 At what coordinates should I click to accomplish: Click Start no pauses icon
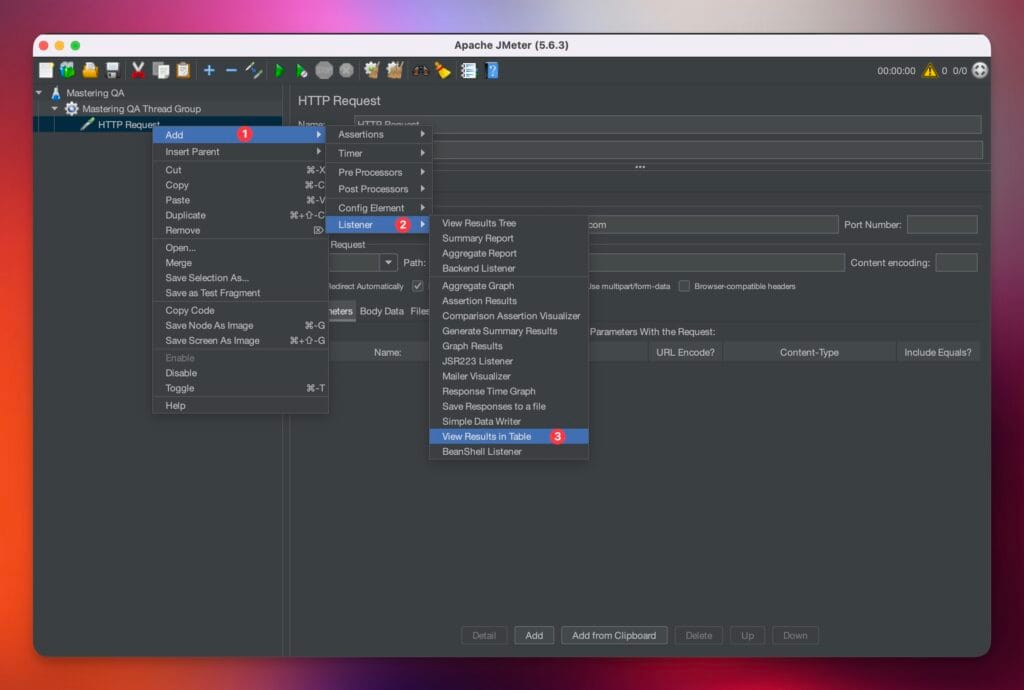click(x=301, y=71)
